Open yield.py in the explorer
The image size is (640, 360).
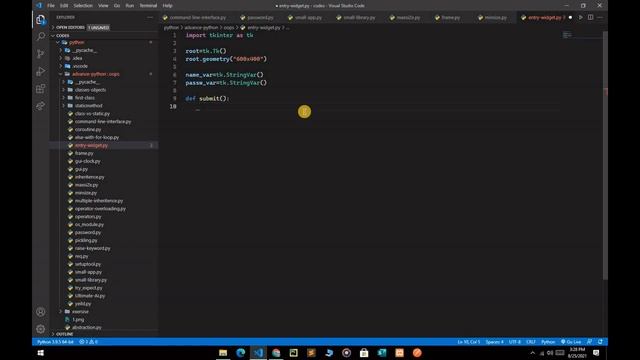pyautogui.click(x=82, y=304)
